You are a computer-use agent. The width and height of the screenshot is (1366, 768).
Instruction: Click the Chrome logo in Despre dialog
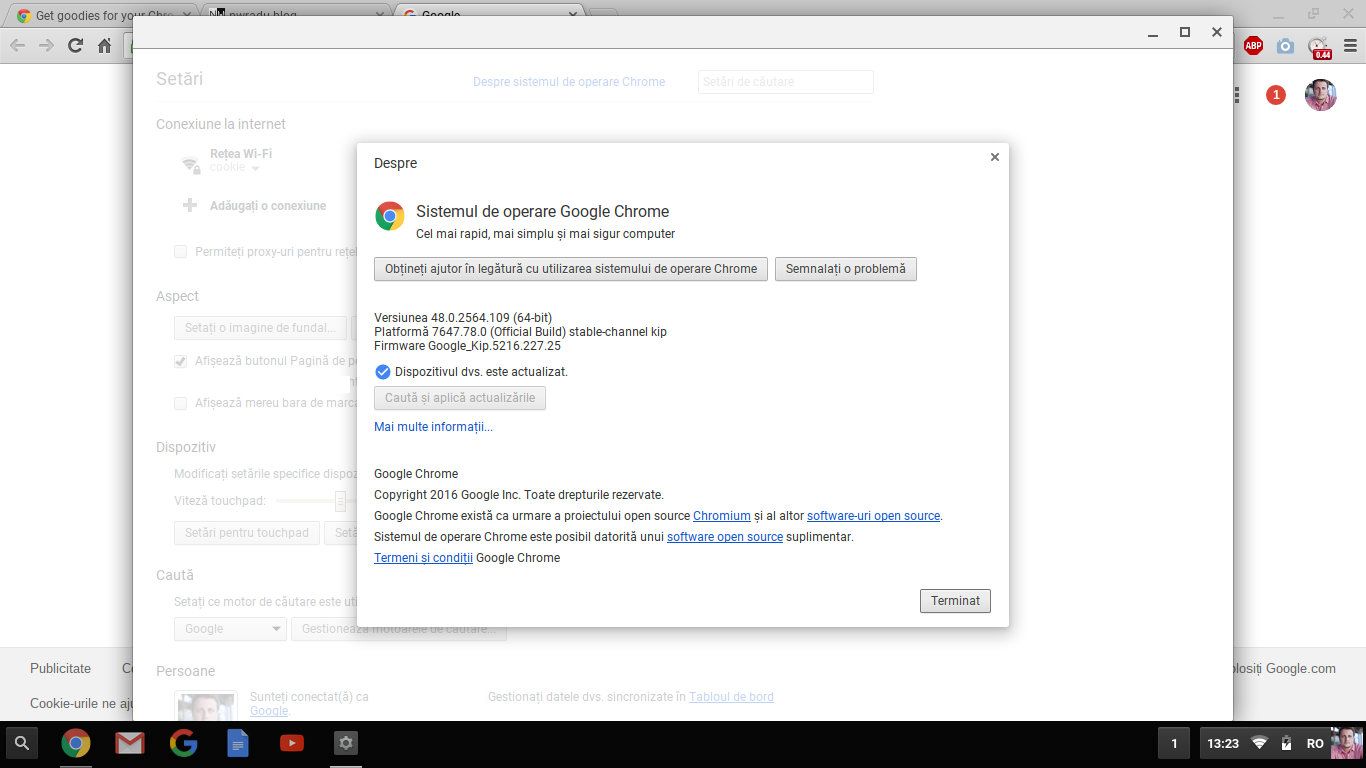coord(389,216)
